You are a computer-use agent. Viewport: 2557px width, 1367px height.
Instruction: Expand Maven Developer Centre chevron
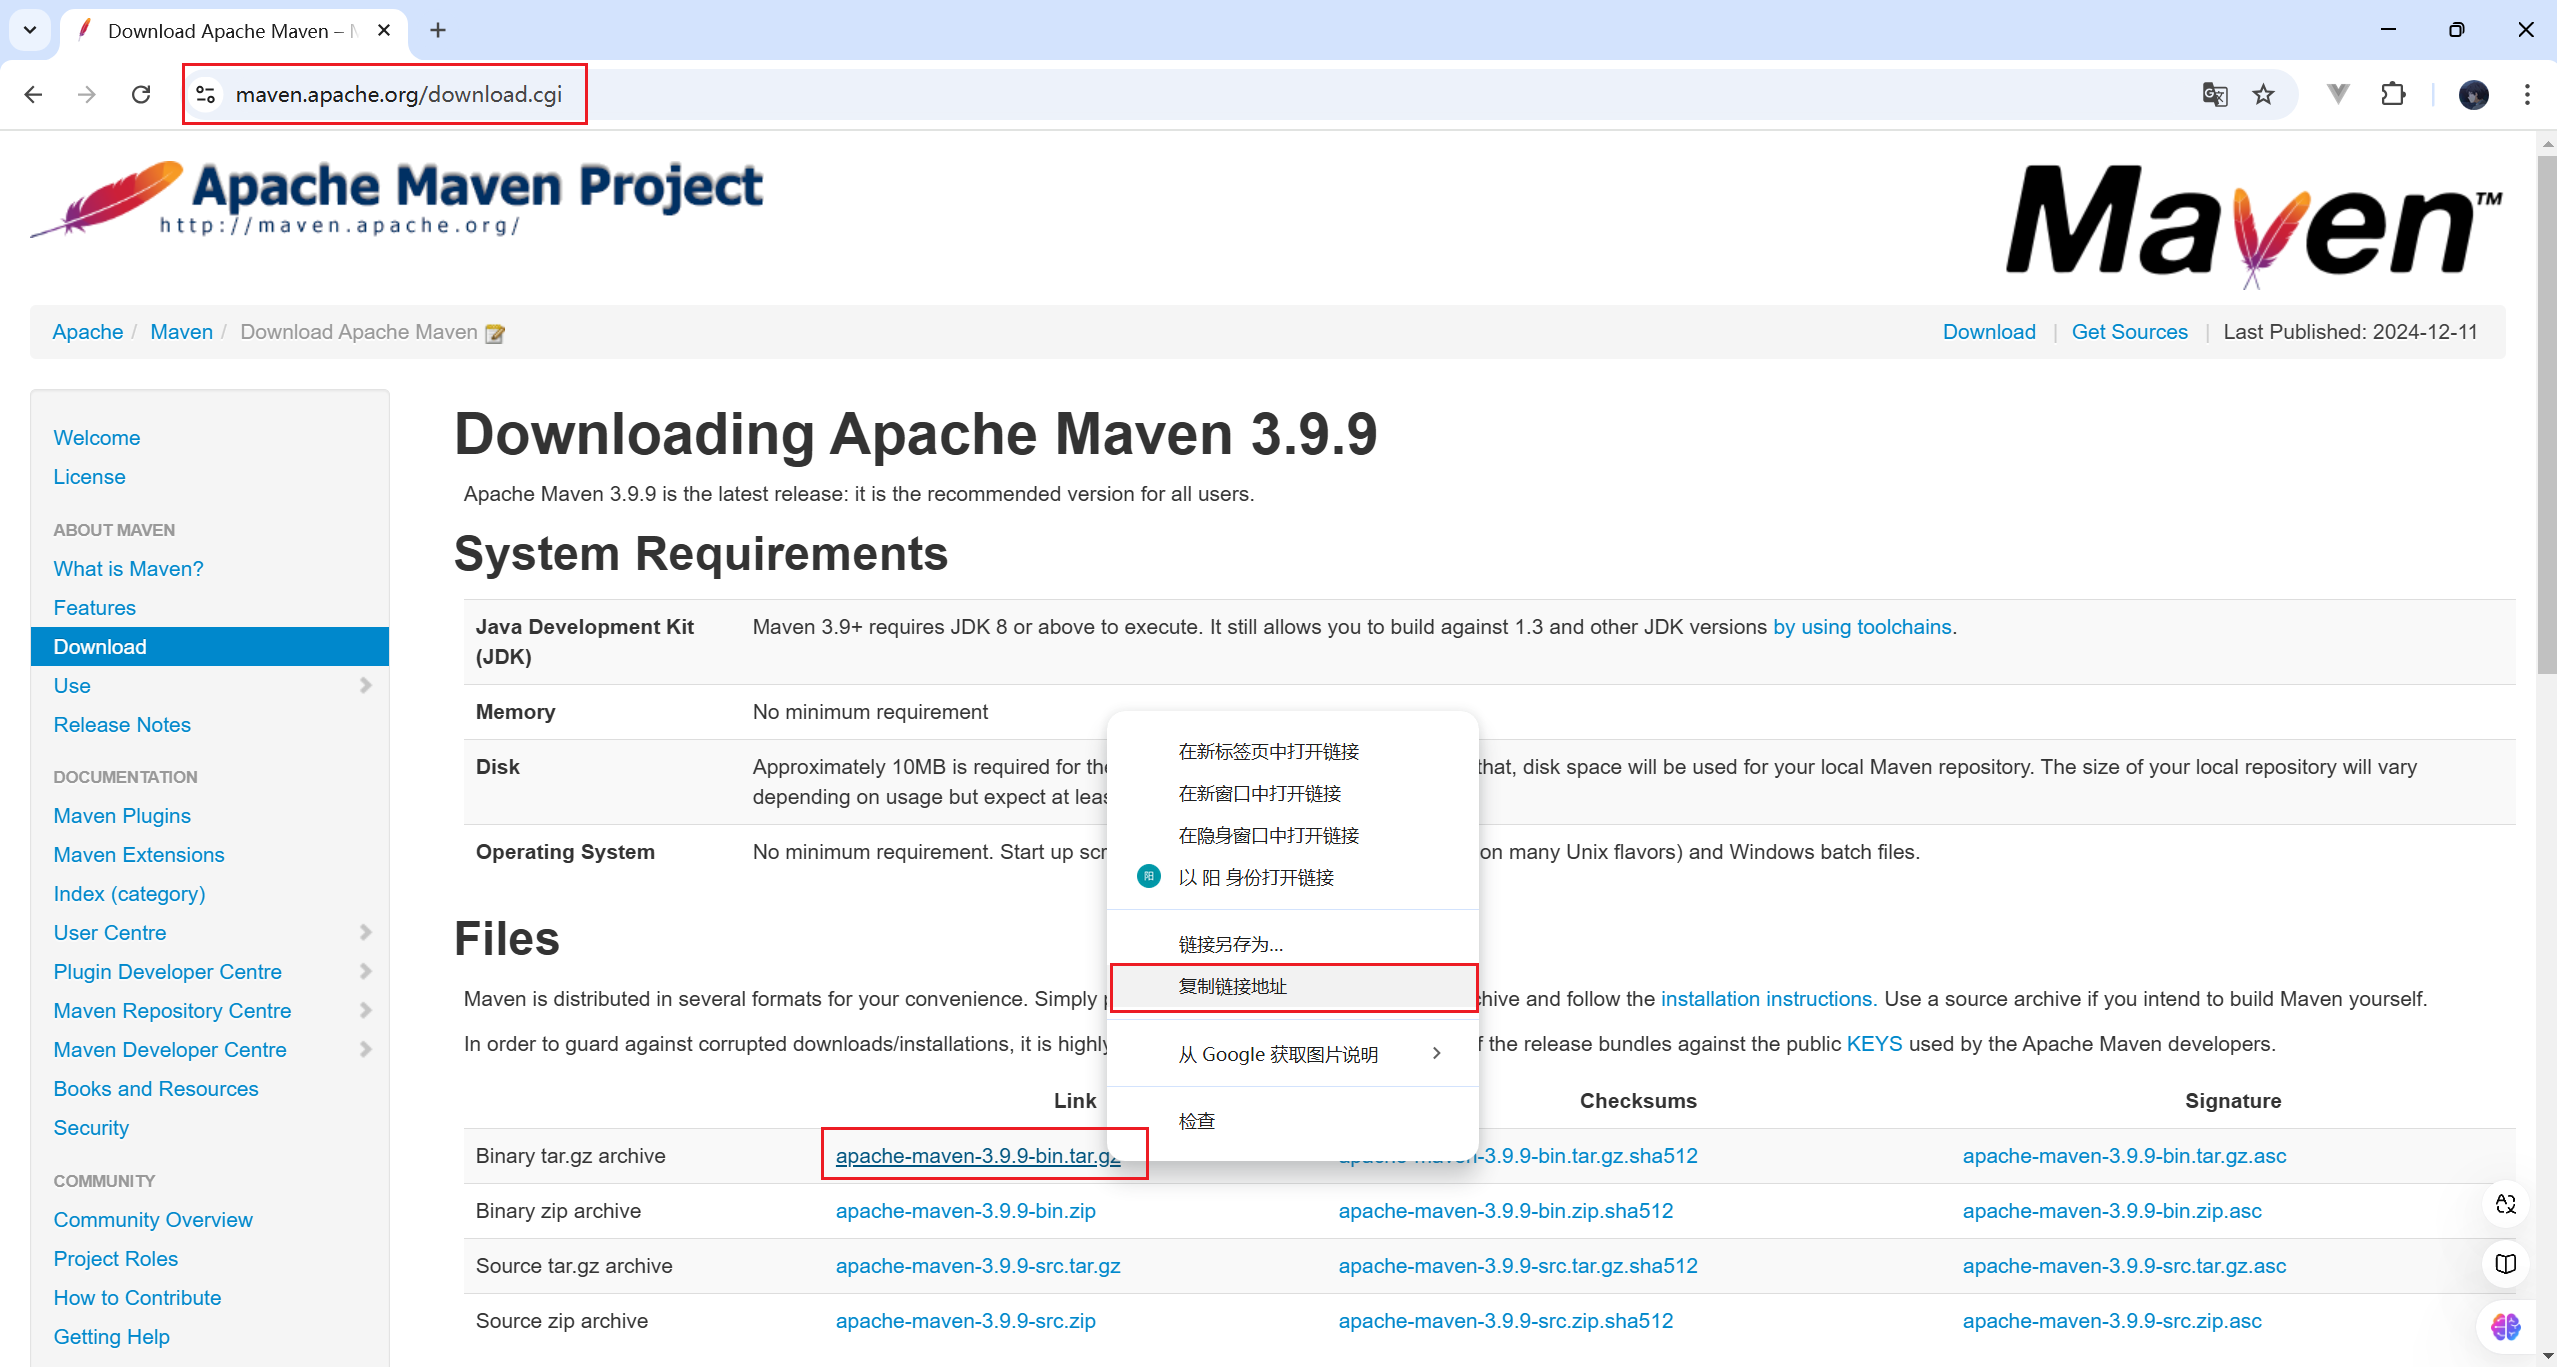(365, 1049)
